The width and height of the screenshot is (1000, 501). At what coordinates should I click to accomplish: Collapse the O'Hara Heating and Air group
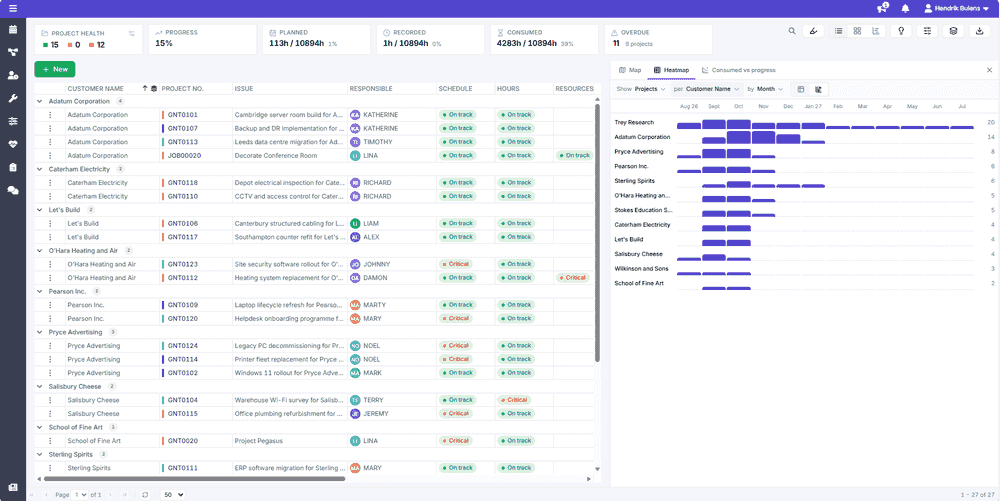(40, 250)
